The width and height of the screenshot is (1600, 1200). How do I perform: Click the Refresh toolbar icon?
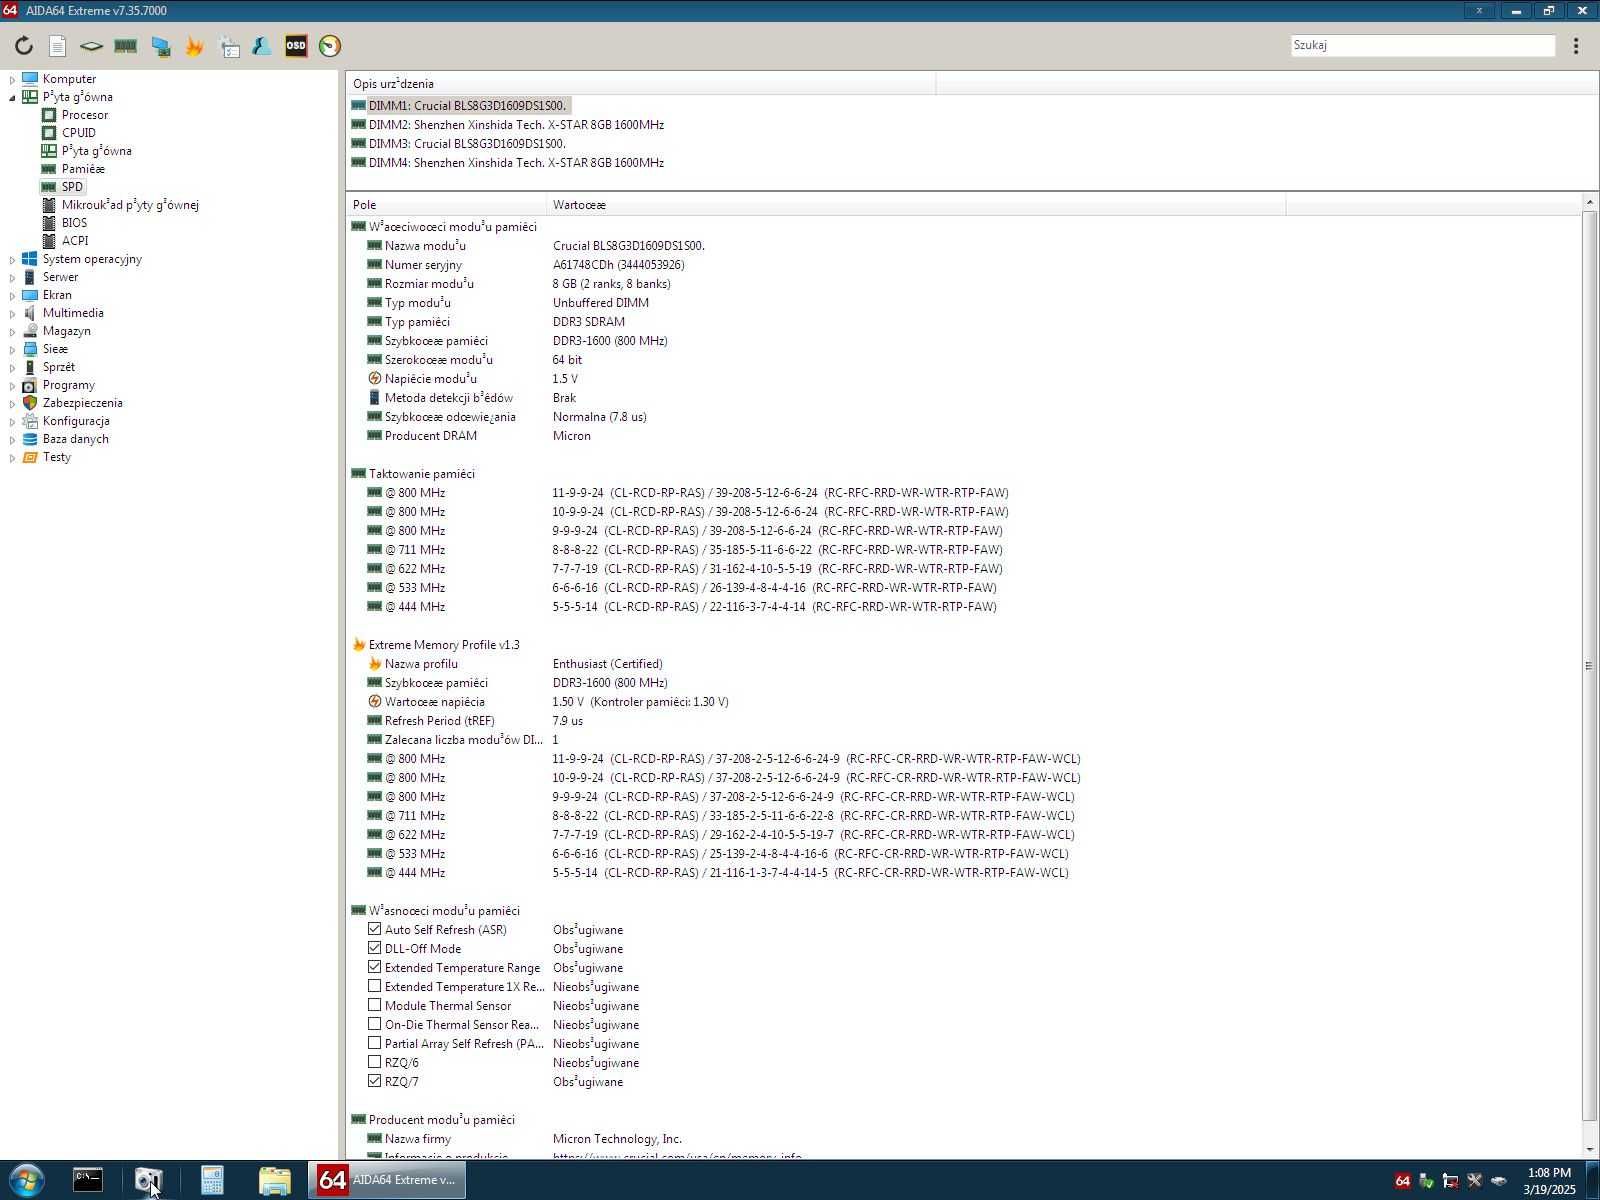24,46
